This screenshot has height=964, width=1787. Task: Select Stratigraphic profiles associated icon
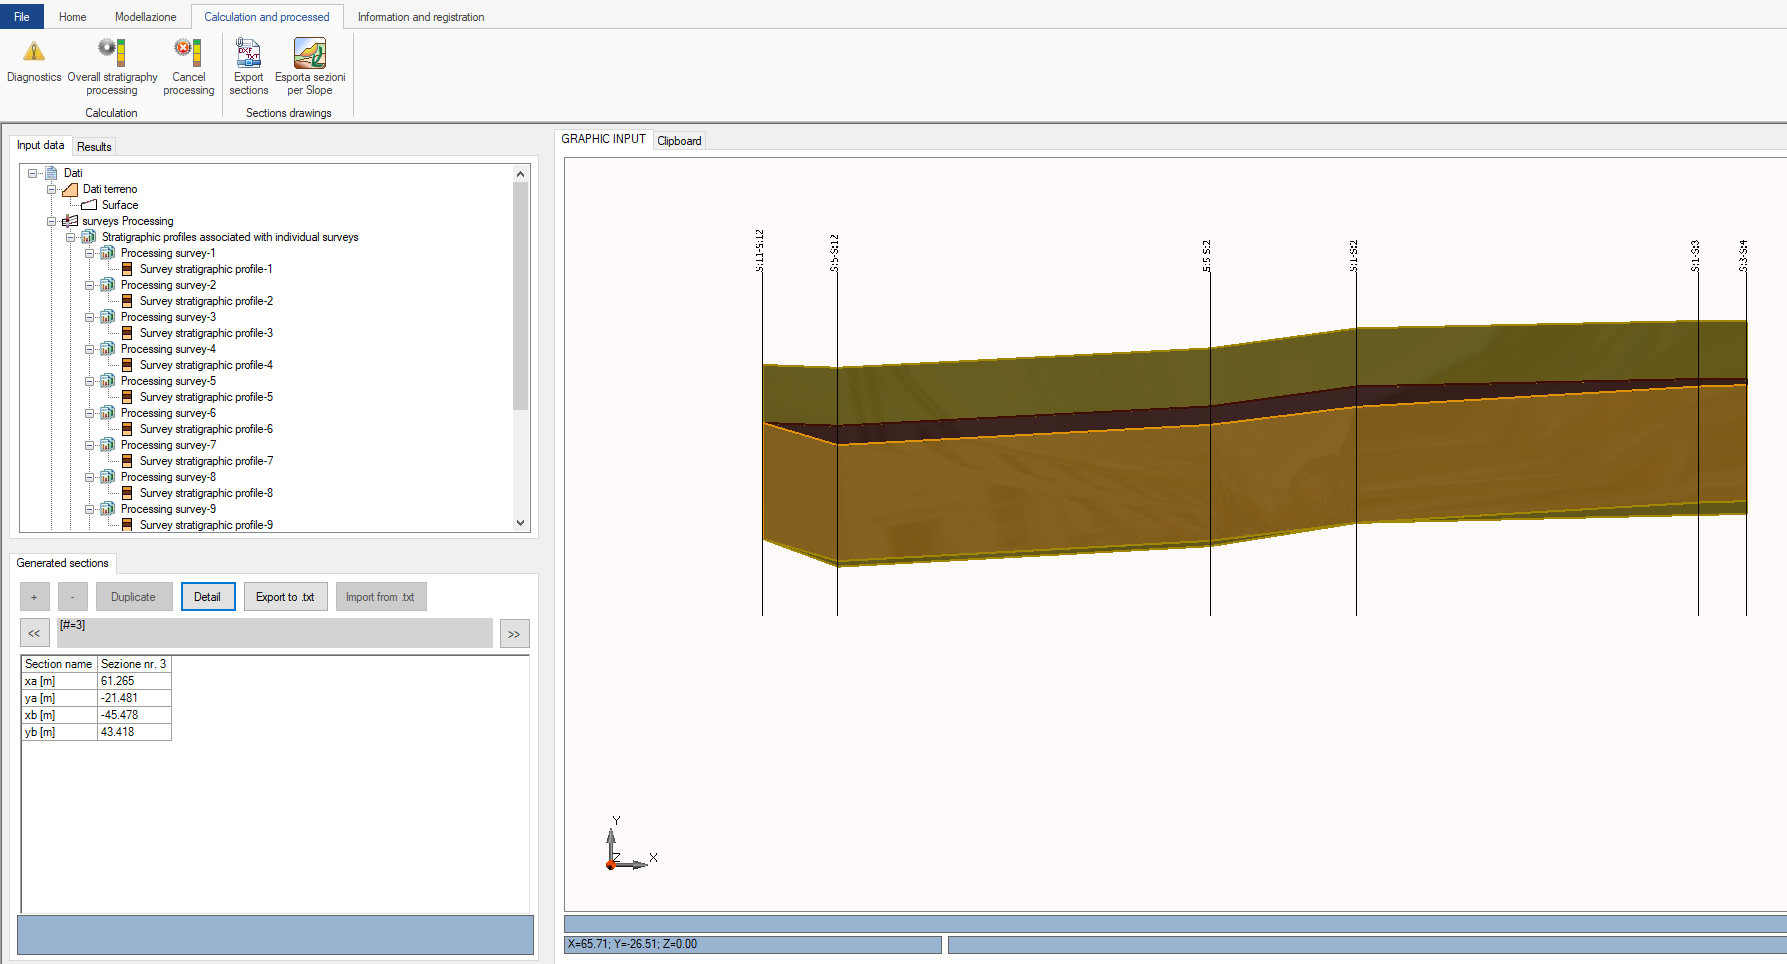tap(89, 237)
